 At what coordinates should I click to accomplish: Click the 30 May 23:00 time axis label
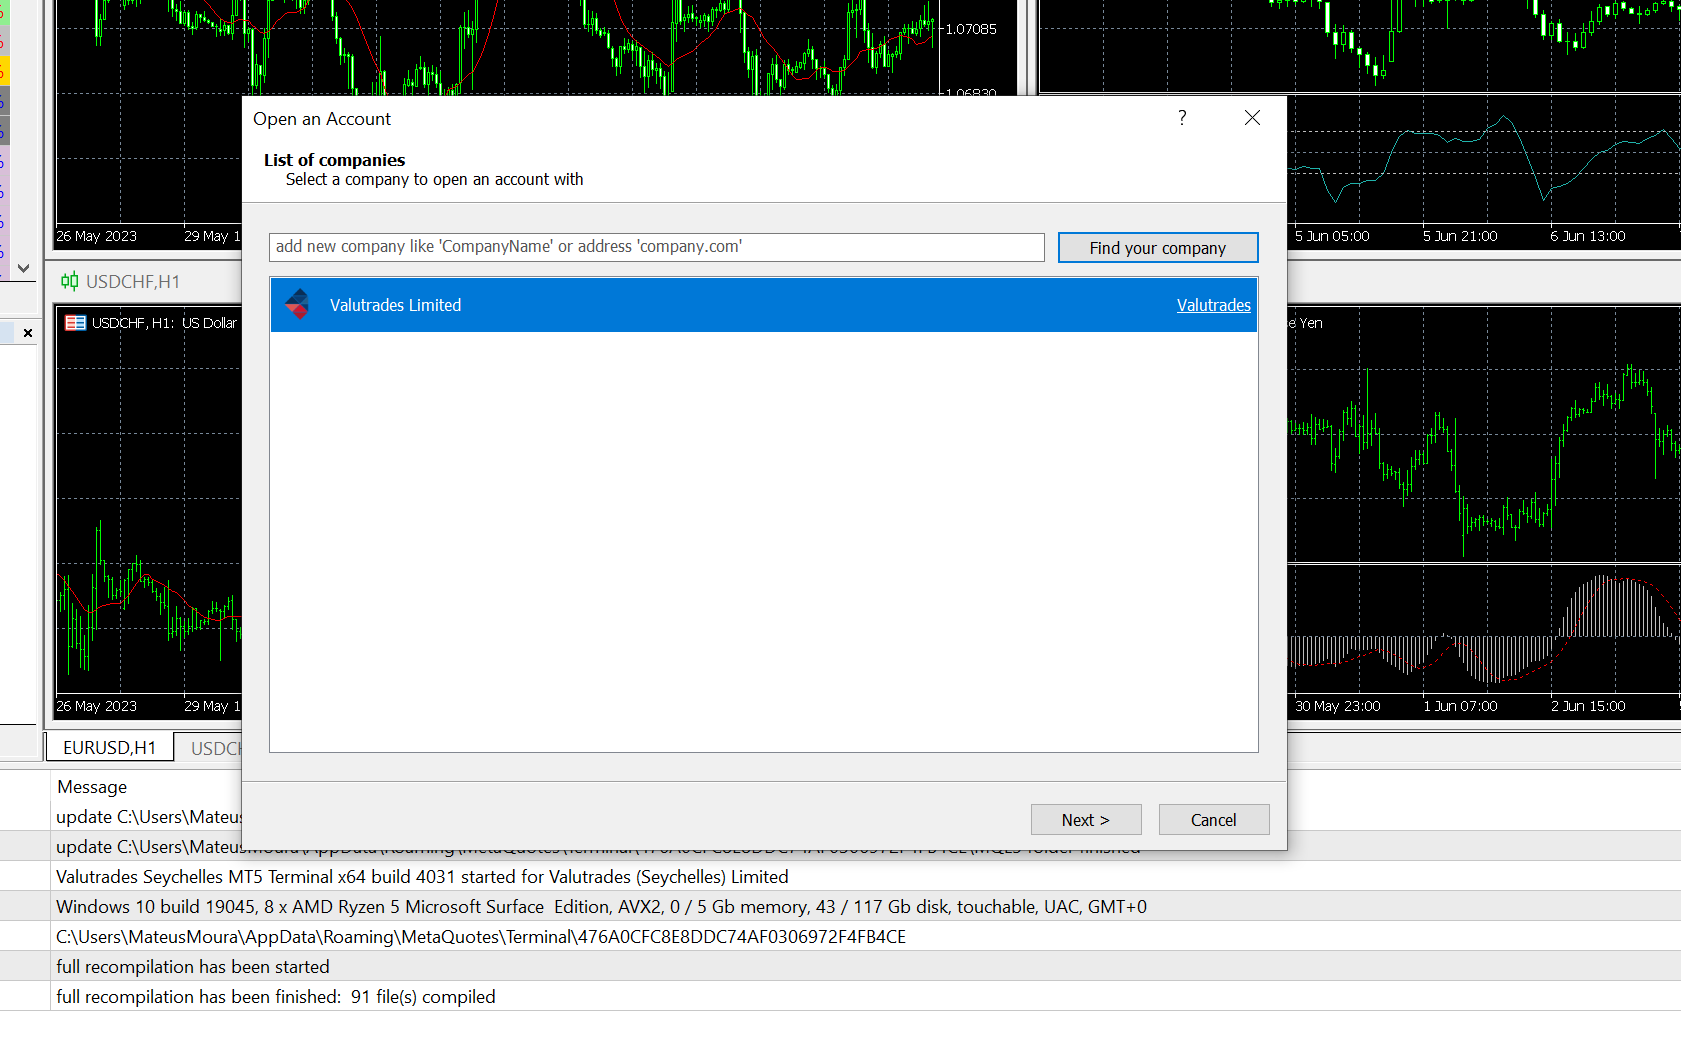1338,706
